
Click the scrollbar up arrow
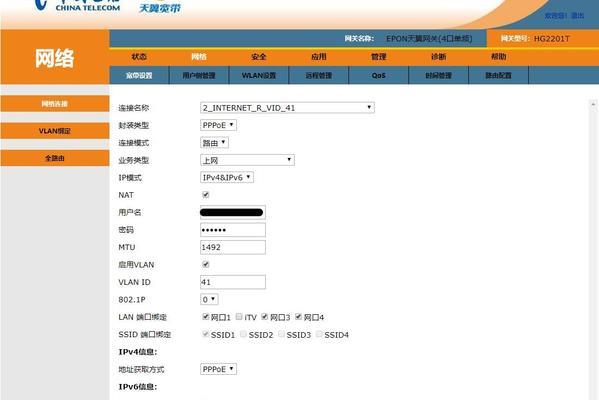click(x=593, y=104)
